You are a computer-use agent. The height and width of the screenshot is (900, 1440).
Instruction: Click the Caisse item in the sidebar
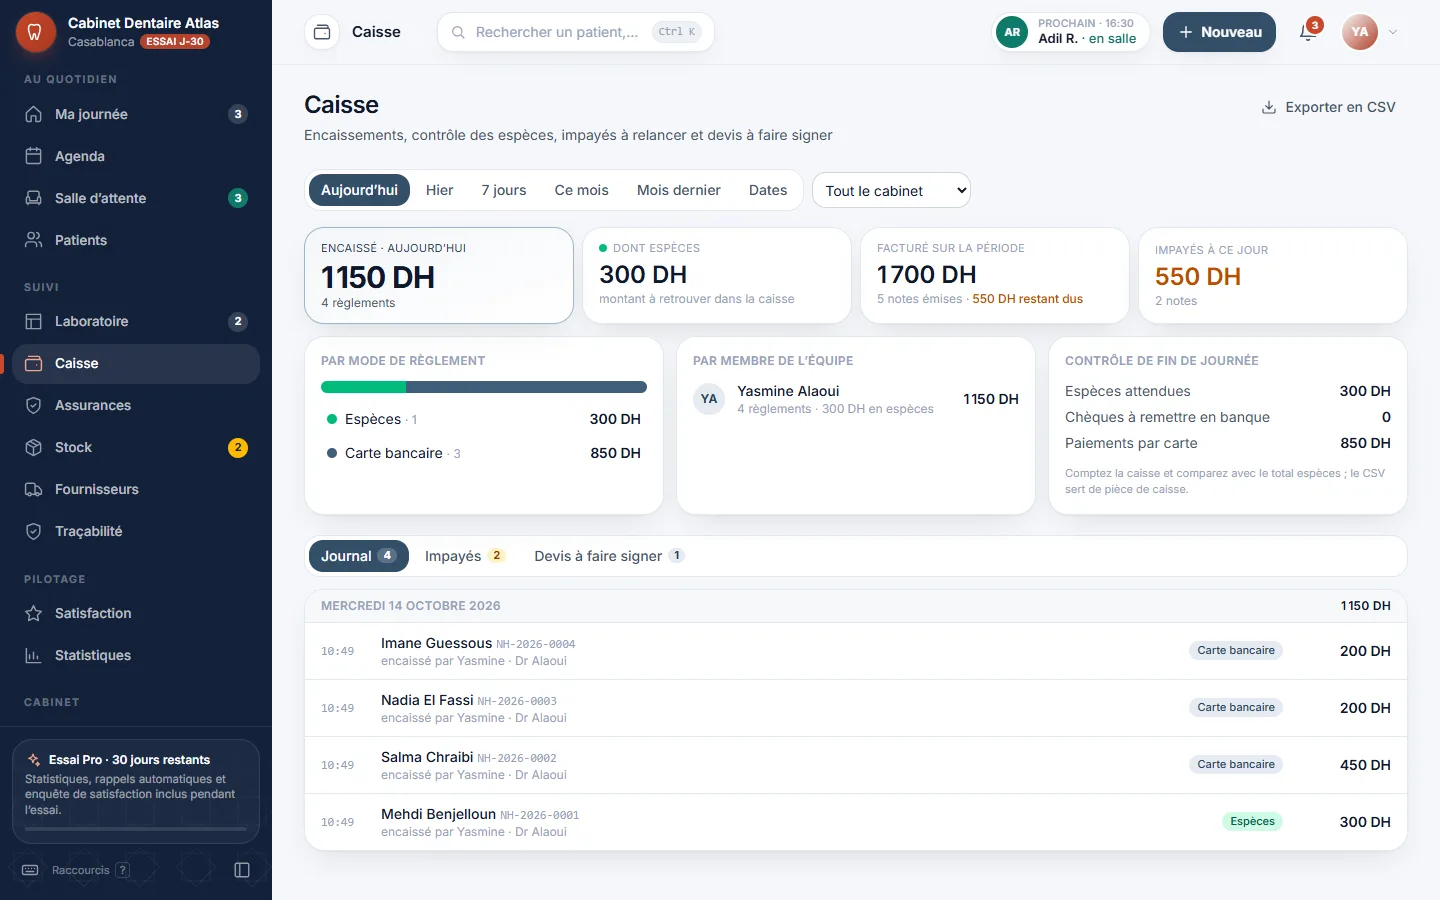(136, 363)
